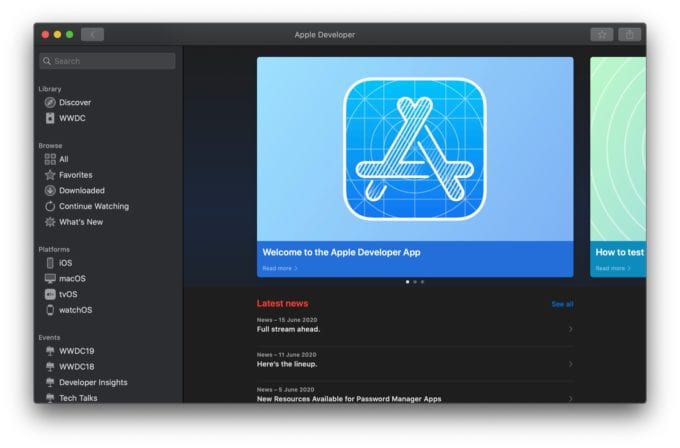Open What's New in sidebar
Viewport: 680px width, 448px height.
point(81,222)
